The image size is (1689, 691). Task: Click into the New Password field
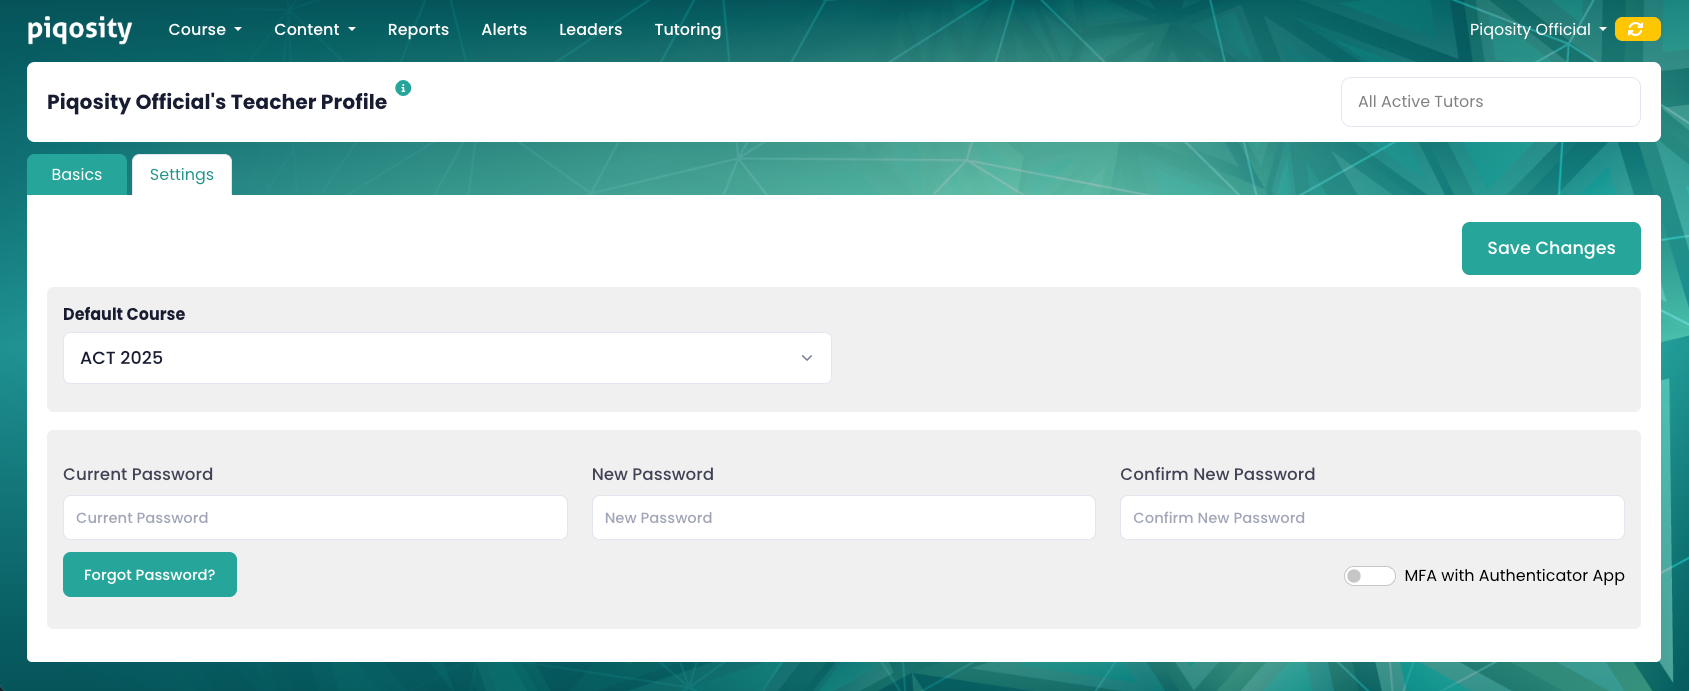click(844, 518)
